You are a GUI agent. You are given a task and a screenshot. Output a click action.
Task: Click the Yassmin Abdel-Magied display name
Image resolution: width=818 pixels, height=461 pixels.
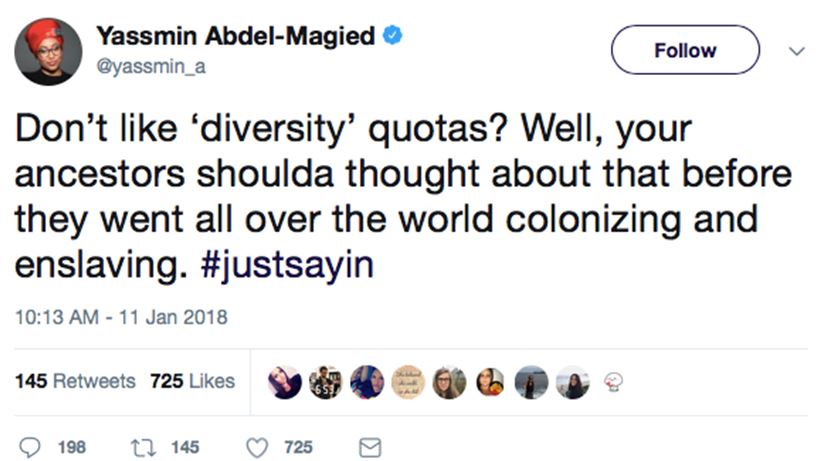click(236, 37)
